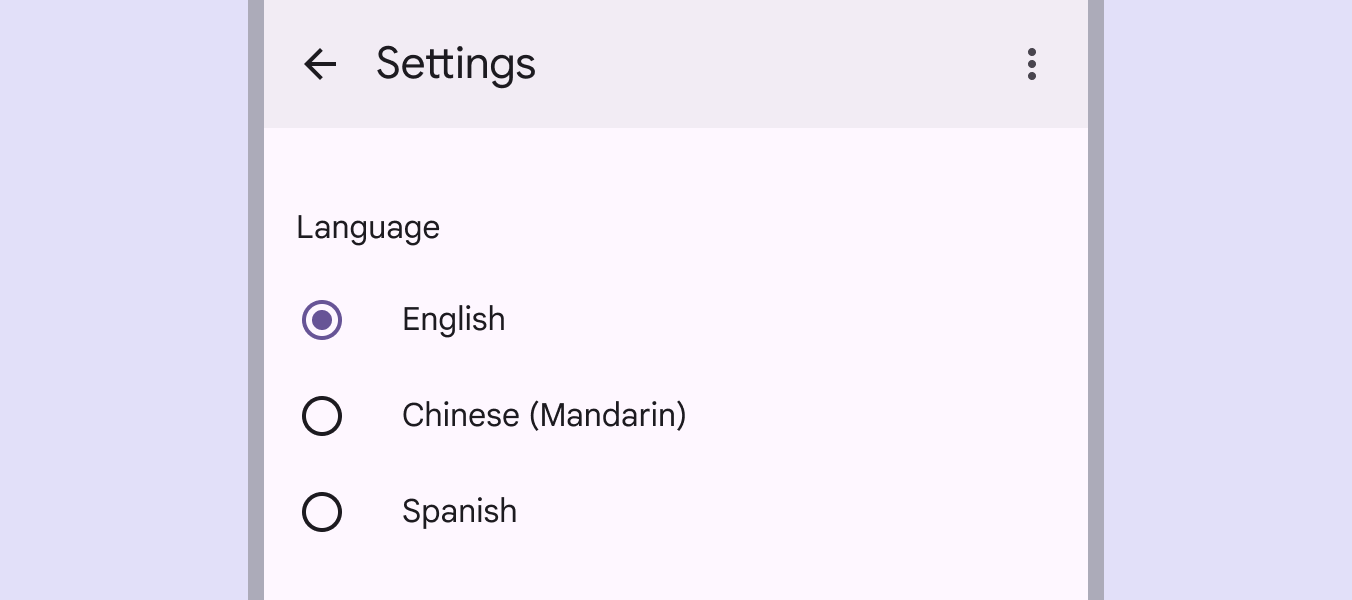This screenshot has width=1352, height=600.
Task: Click empty space right of Chinese (Mandarin) row
Action: point(880,416)
